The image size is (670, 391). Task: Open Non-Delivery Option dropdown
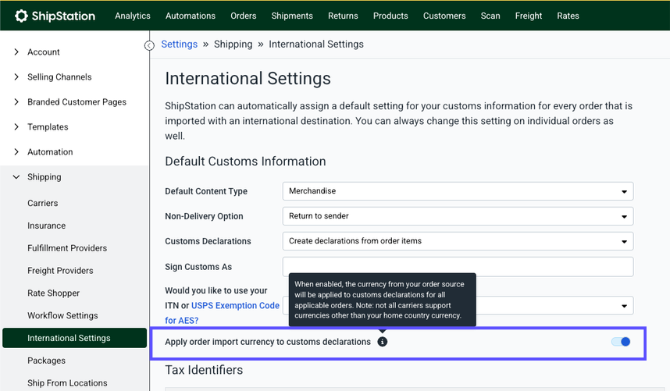[x=458, y=216]
